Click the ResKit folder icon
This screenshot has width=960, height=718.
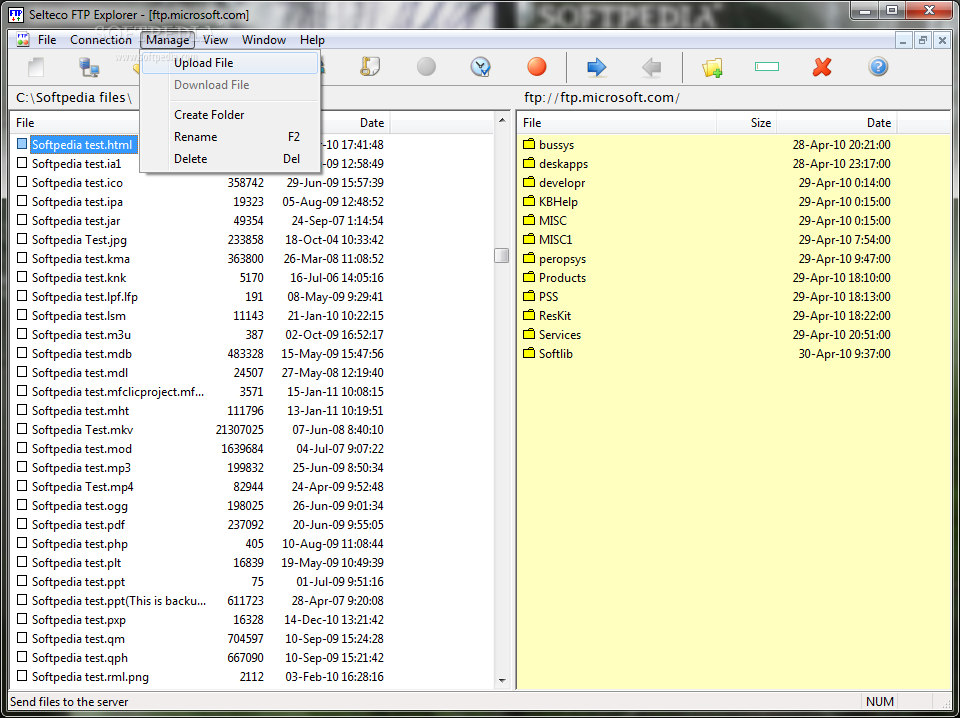click(x=530, y=315)
